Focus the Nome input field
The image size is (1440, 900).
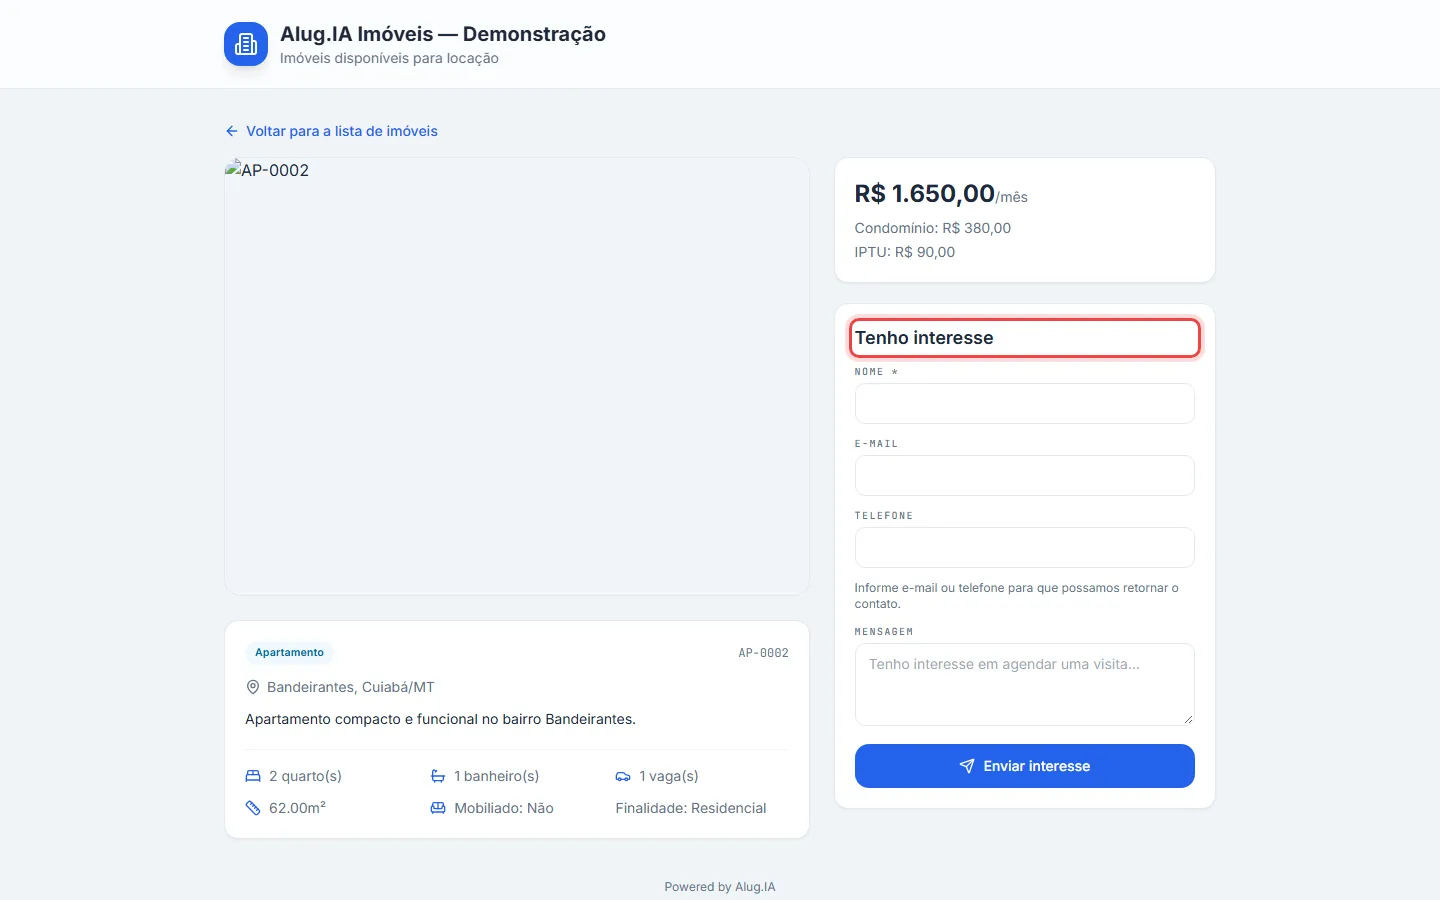[x=1025, y=404]
